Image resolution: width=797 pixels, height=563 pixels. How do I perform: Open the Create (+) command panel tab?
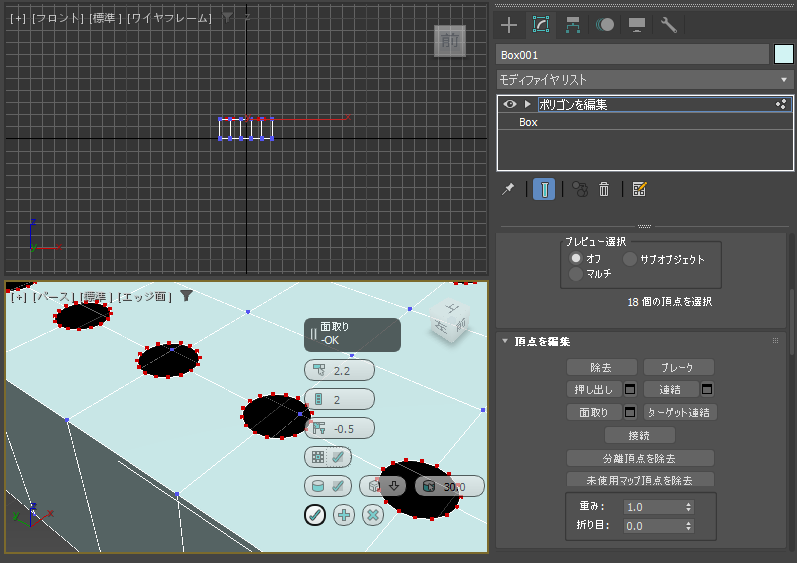pos(509,25)
